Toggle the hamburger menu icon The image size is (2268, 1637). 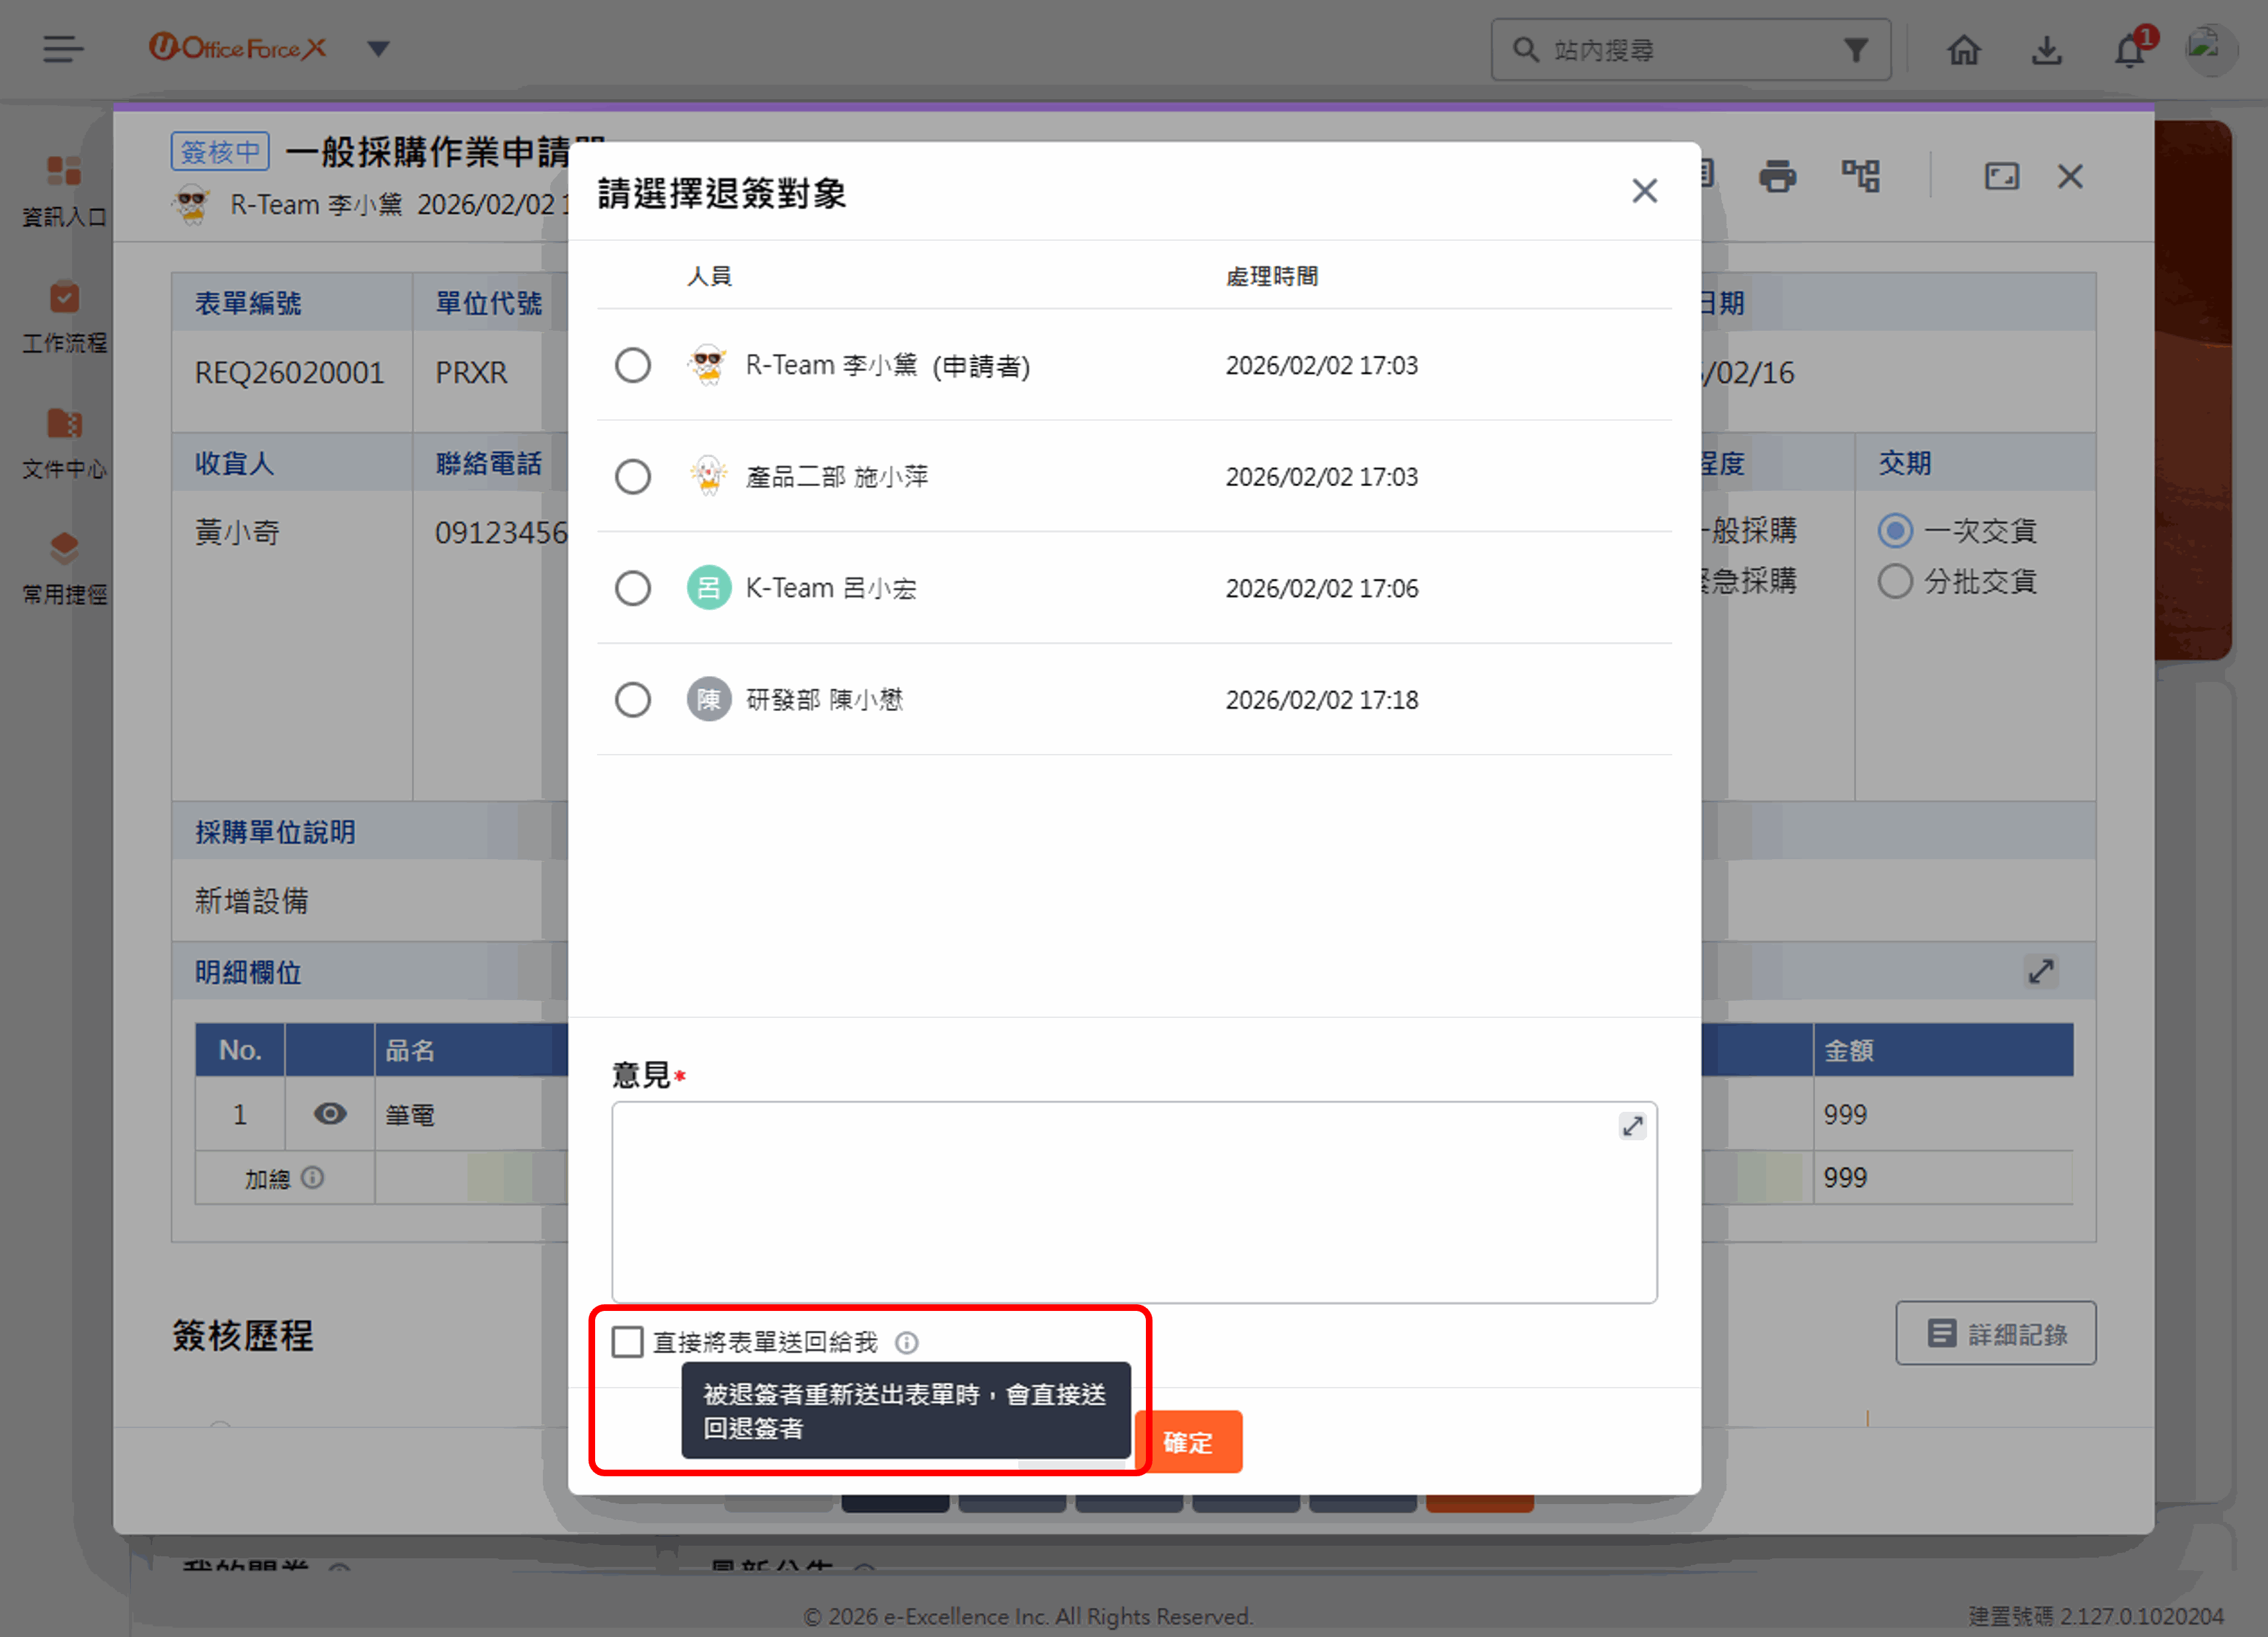coord(63,49)
